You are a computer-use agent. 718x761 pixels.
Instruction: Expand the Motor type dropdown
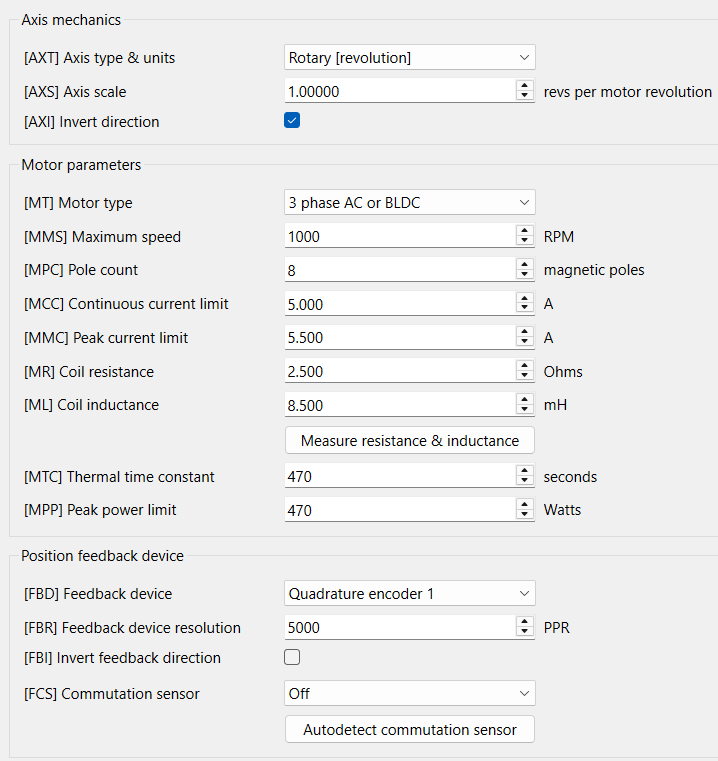pos(410,203)
